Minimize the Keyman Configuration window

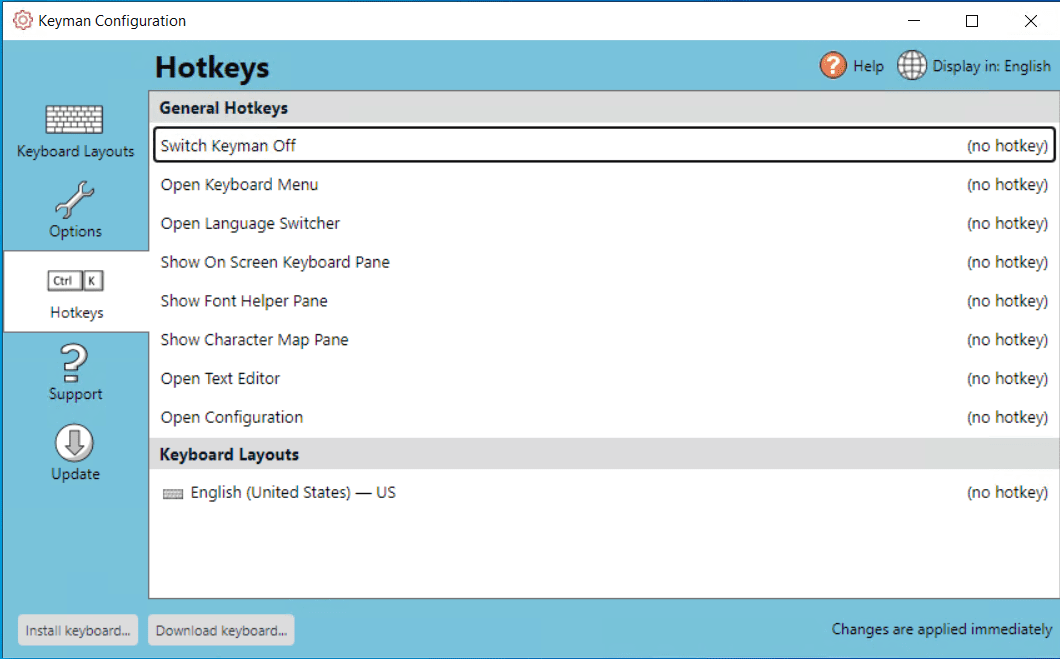point(914,21)
